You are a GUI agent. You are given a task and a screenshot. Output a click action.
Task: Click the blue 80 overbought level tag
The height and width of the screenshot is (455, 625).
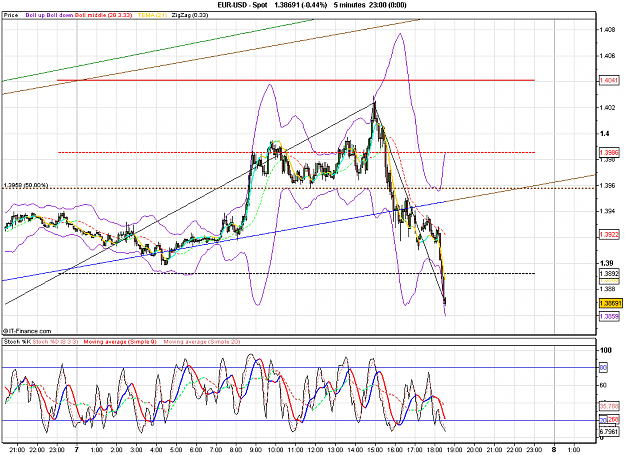603,367
